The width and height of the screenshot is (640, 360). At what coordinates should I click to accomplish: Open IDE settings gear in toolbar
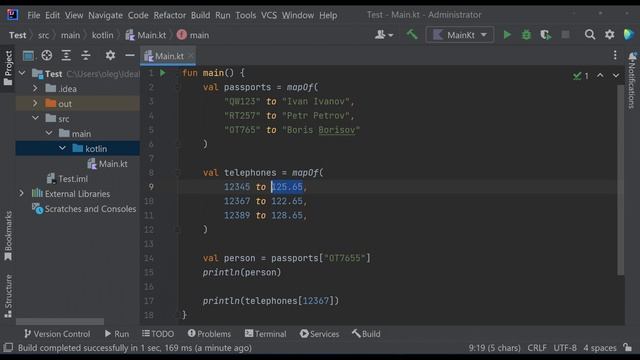click(x=609, y=35)
